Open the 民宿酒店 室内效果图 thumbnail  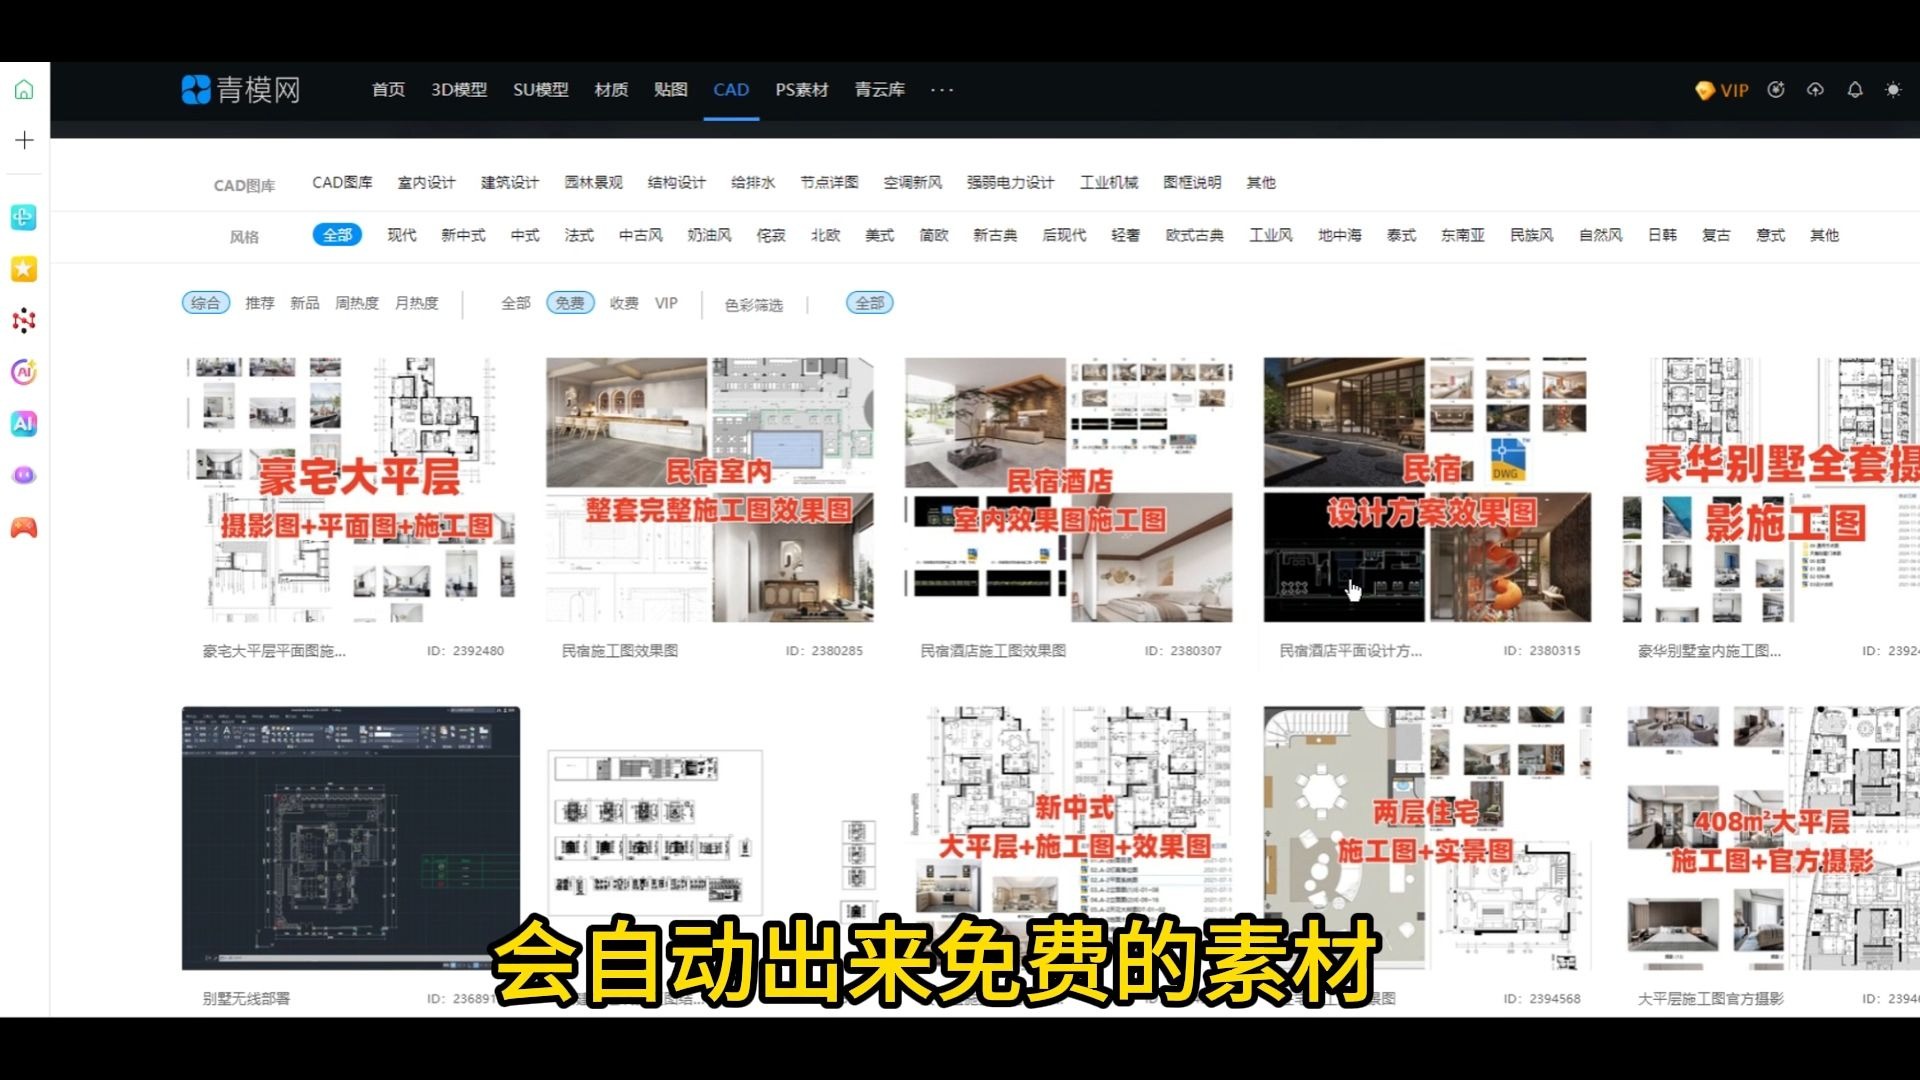1069,490
